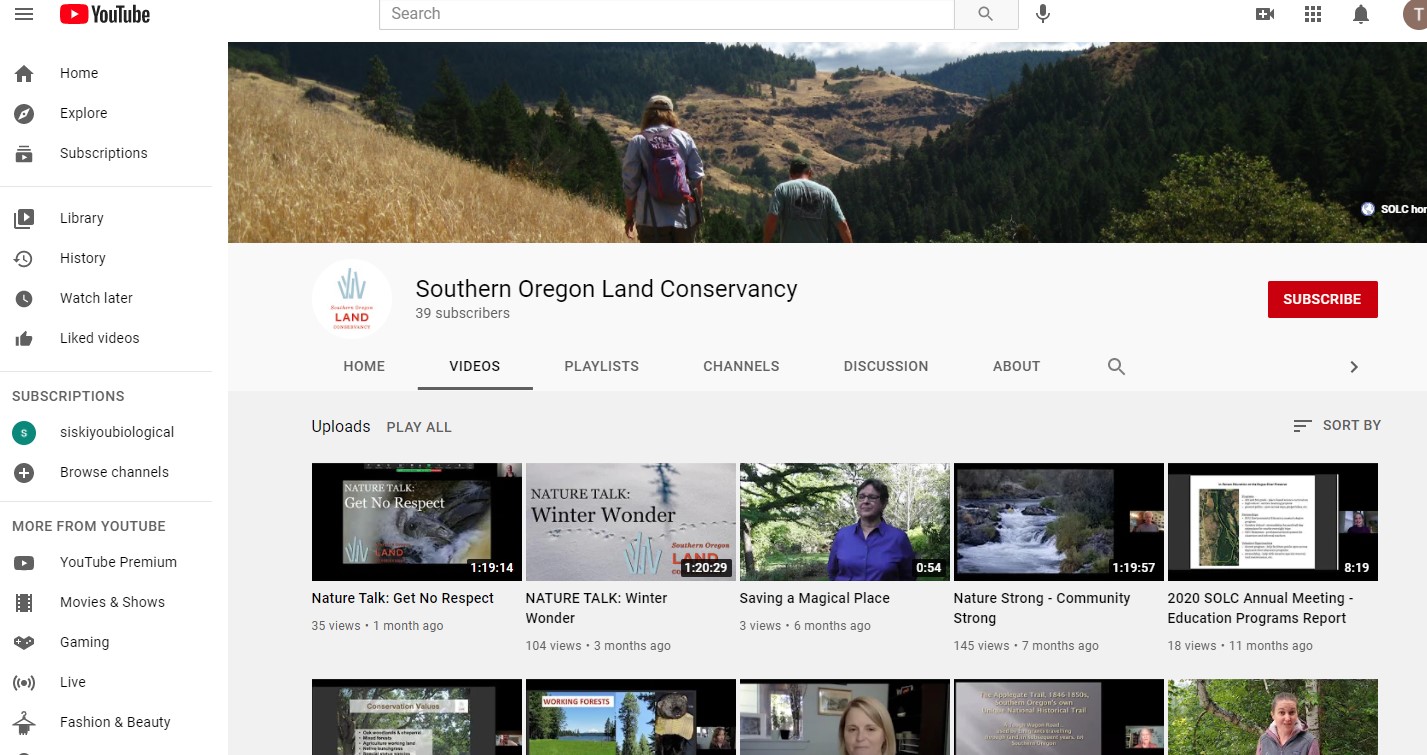
Task: Open the Discussion tab
Action: click(886, 366)
